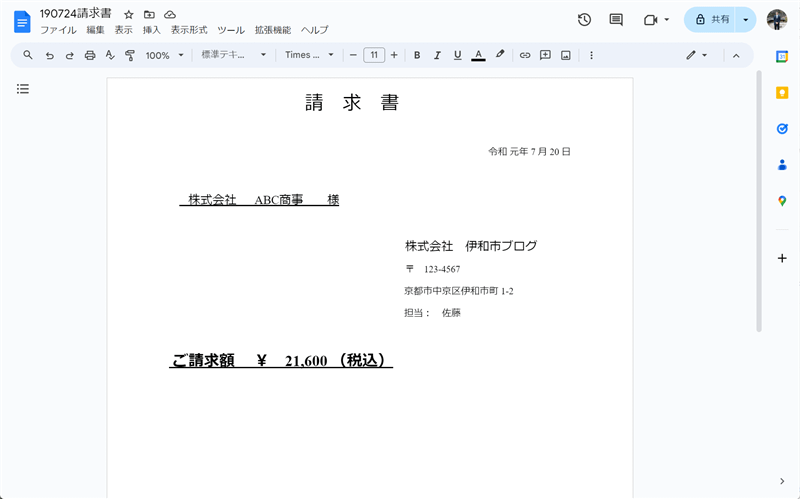The image size is (800, 499).
Task: Star the 190724請求書 document
Action: [x=129, y=15]
